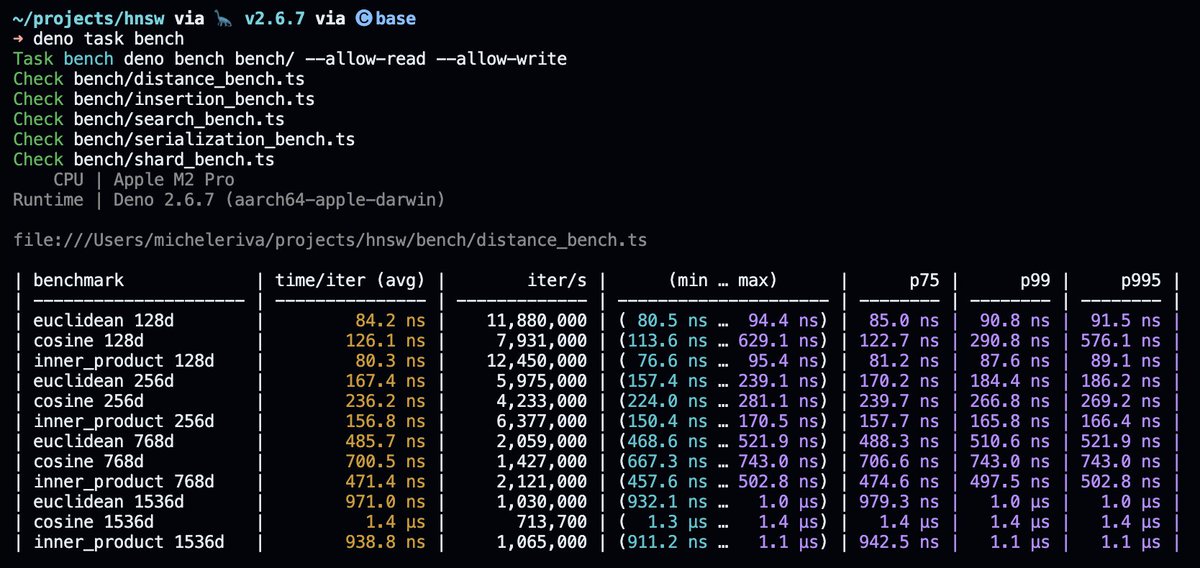Click the '(min … max)' column header
1200x568 pixels.
pos(723,281)
